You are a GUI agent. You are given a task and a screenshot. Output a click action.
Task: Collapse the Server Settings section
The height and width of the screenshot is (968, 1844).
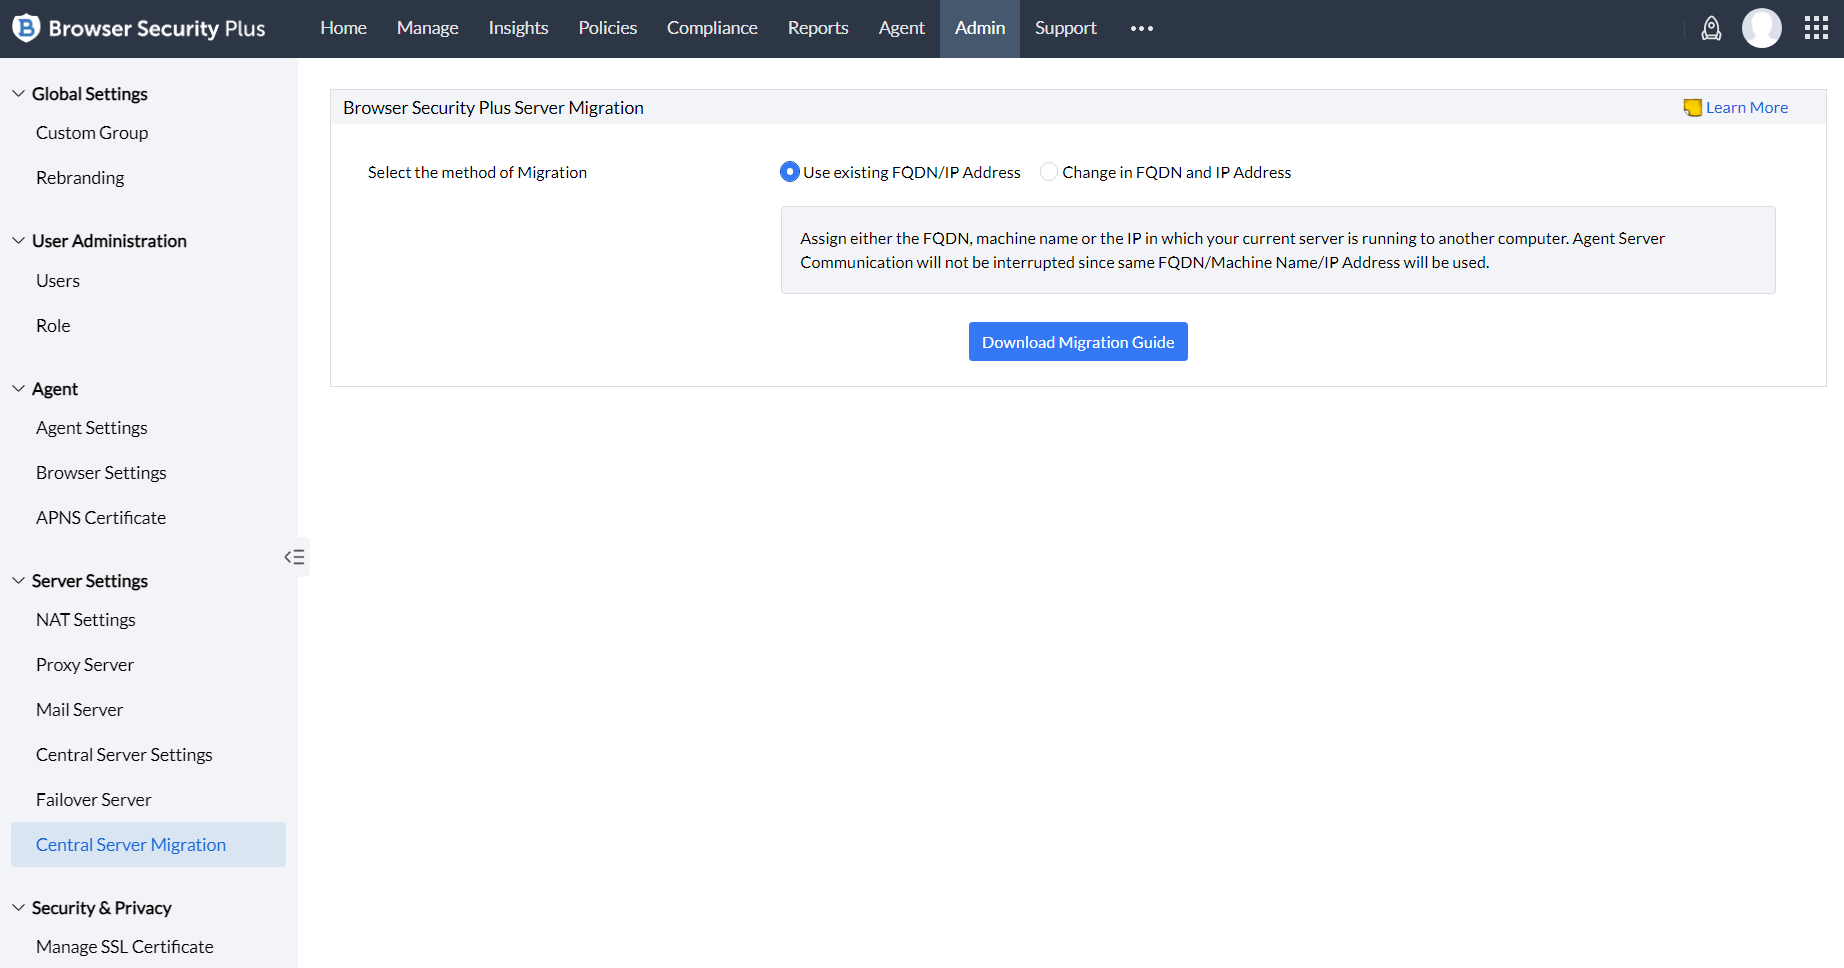[x=18, y=581]
